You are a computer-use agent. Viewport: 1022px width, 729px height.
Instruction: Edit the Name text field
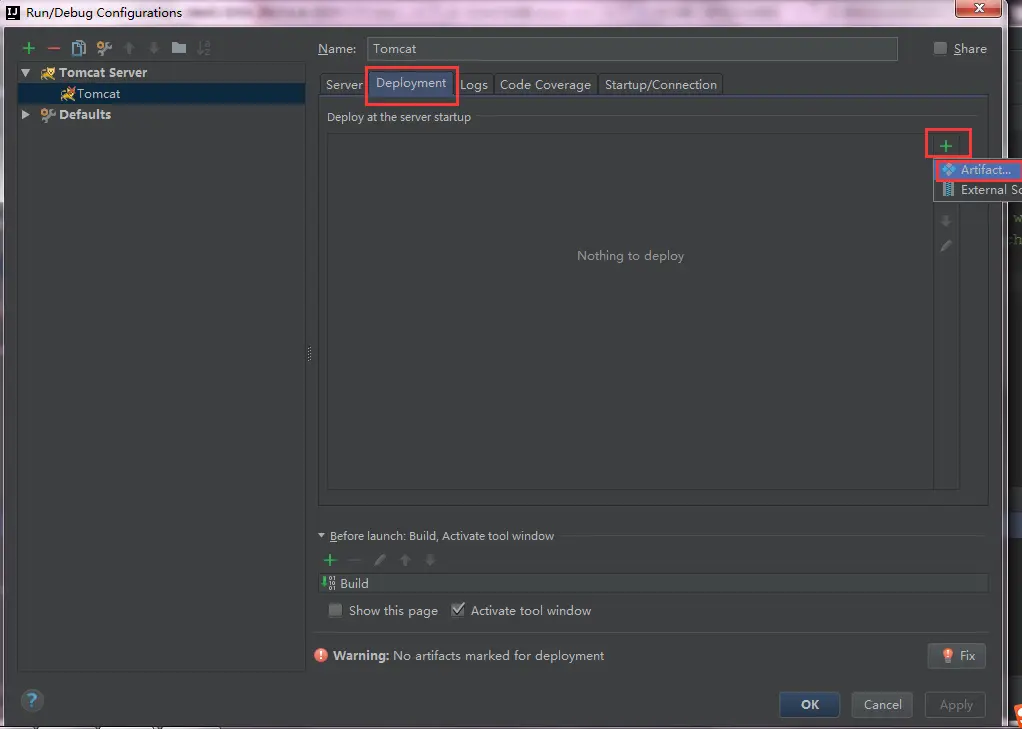pyautogui.click(x=632, y=49)
